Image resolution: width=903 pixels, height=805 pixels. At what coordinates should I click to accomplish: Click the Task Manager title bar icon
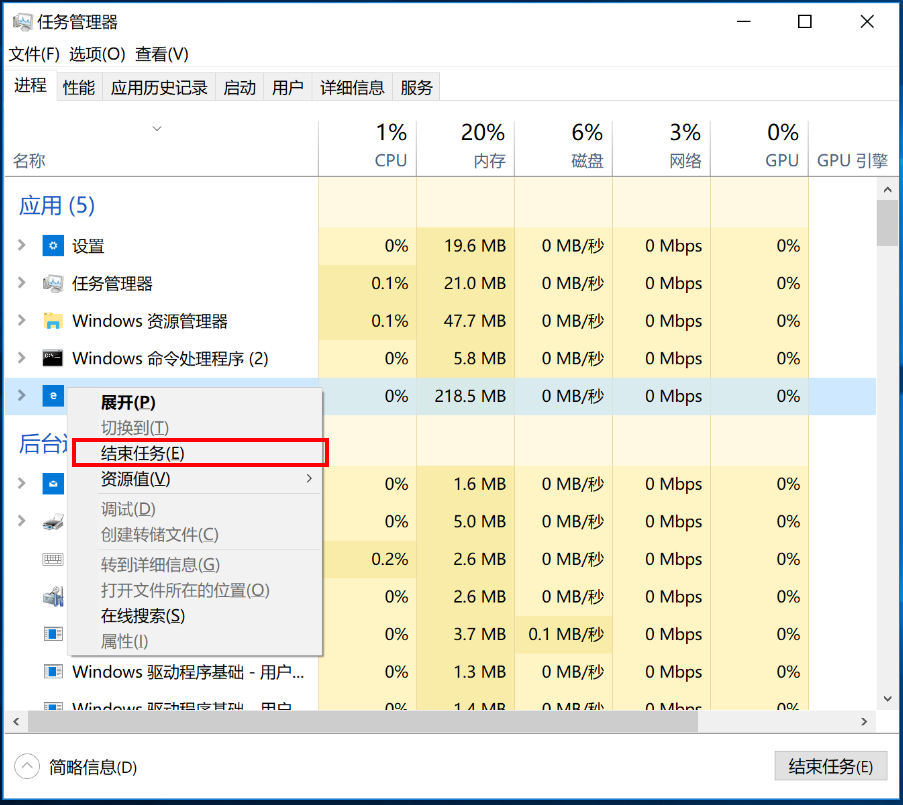tap(21, 22)
